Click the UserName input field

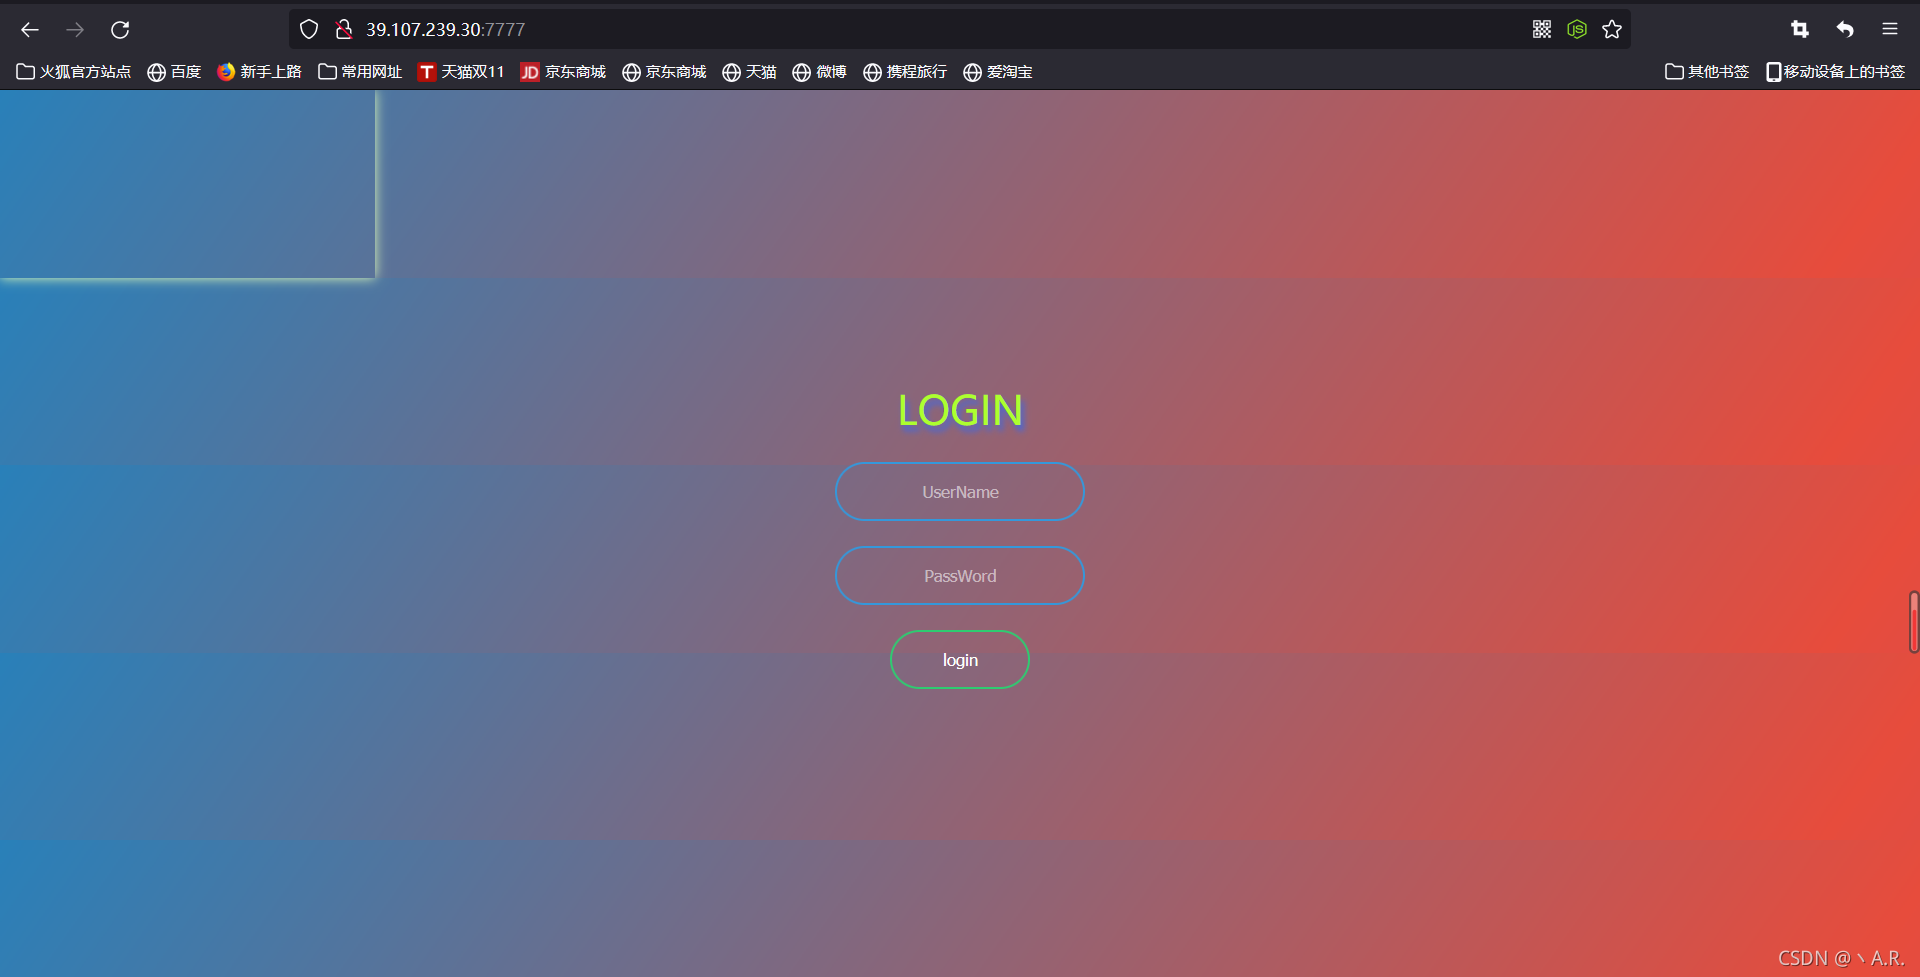click(x=960, y=492)
